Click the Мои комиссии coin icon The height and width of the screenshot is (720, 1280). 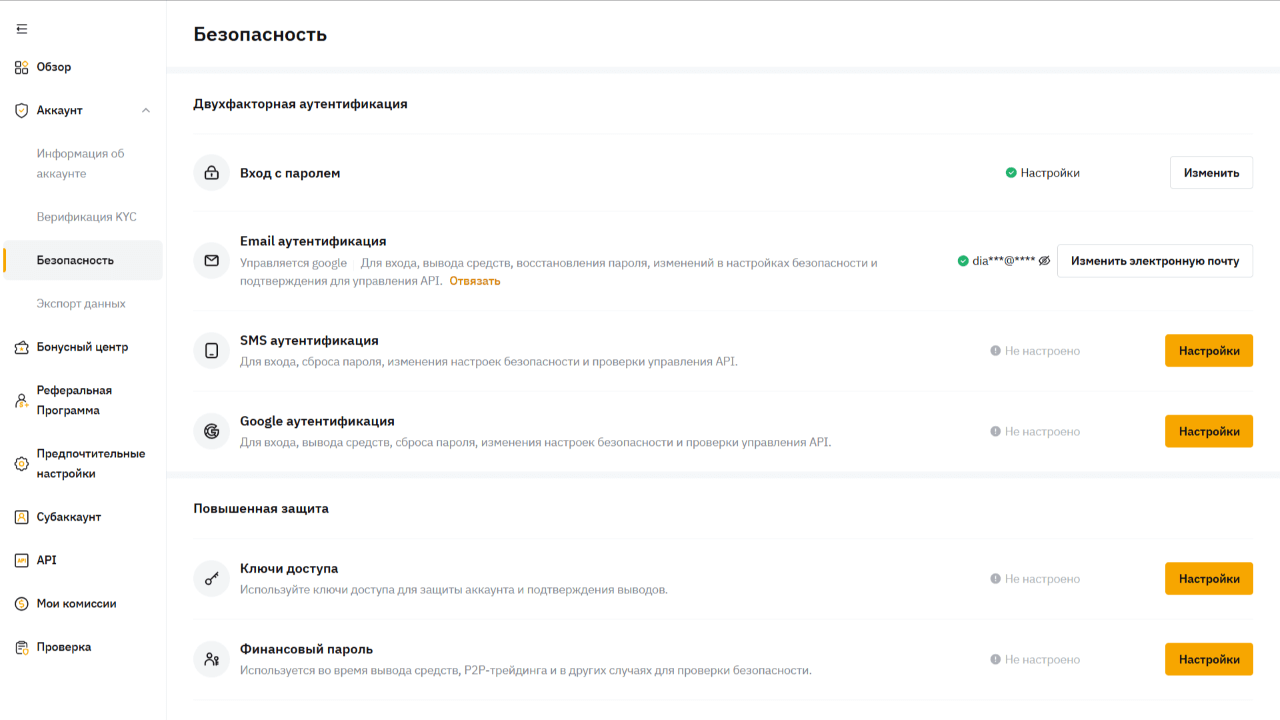pos(22,604)
